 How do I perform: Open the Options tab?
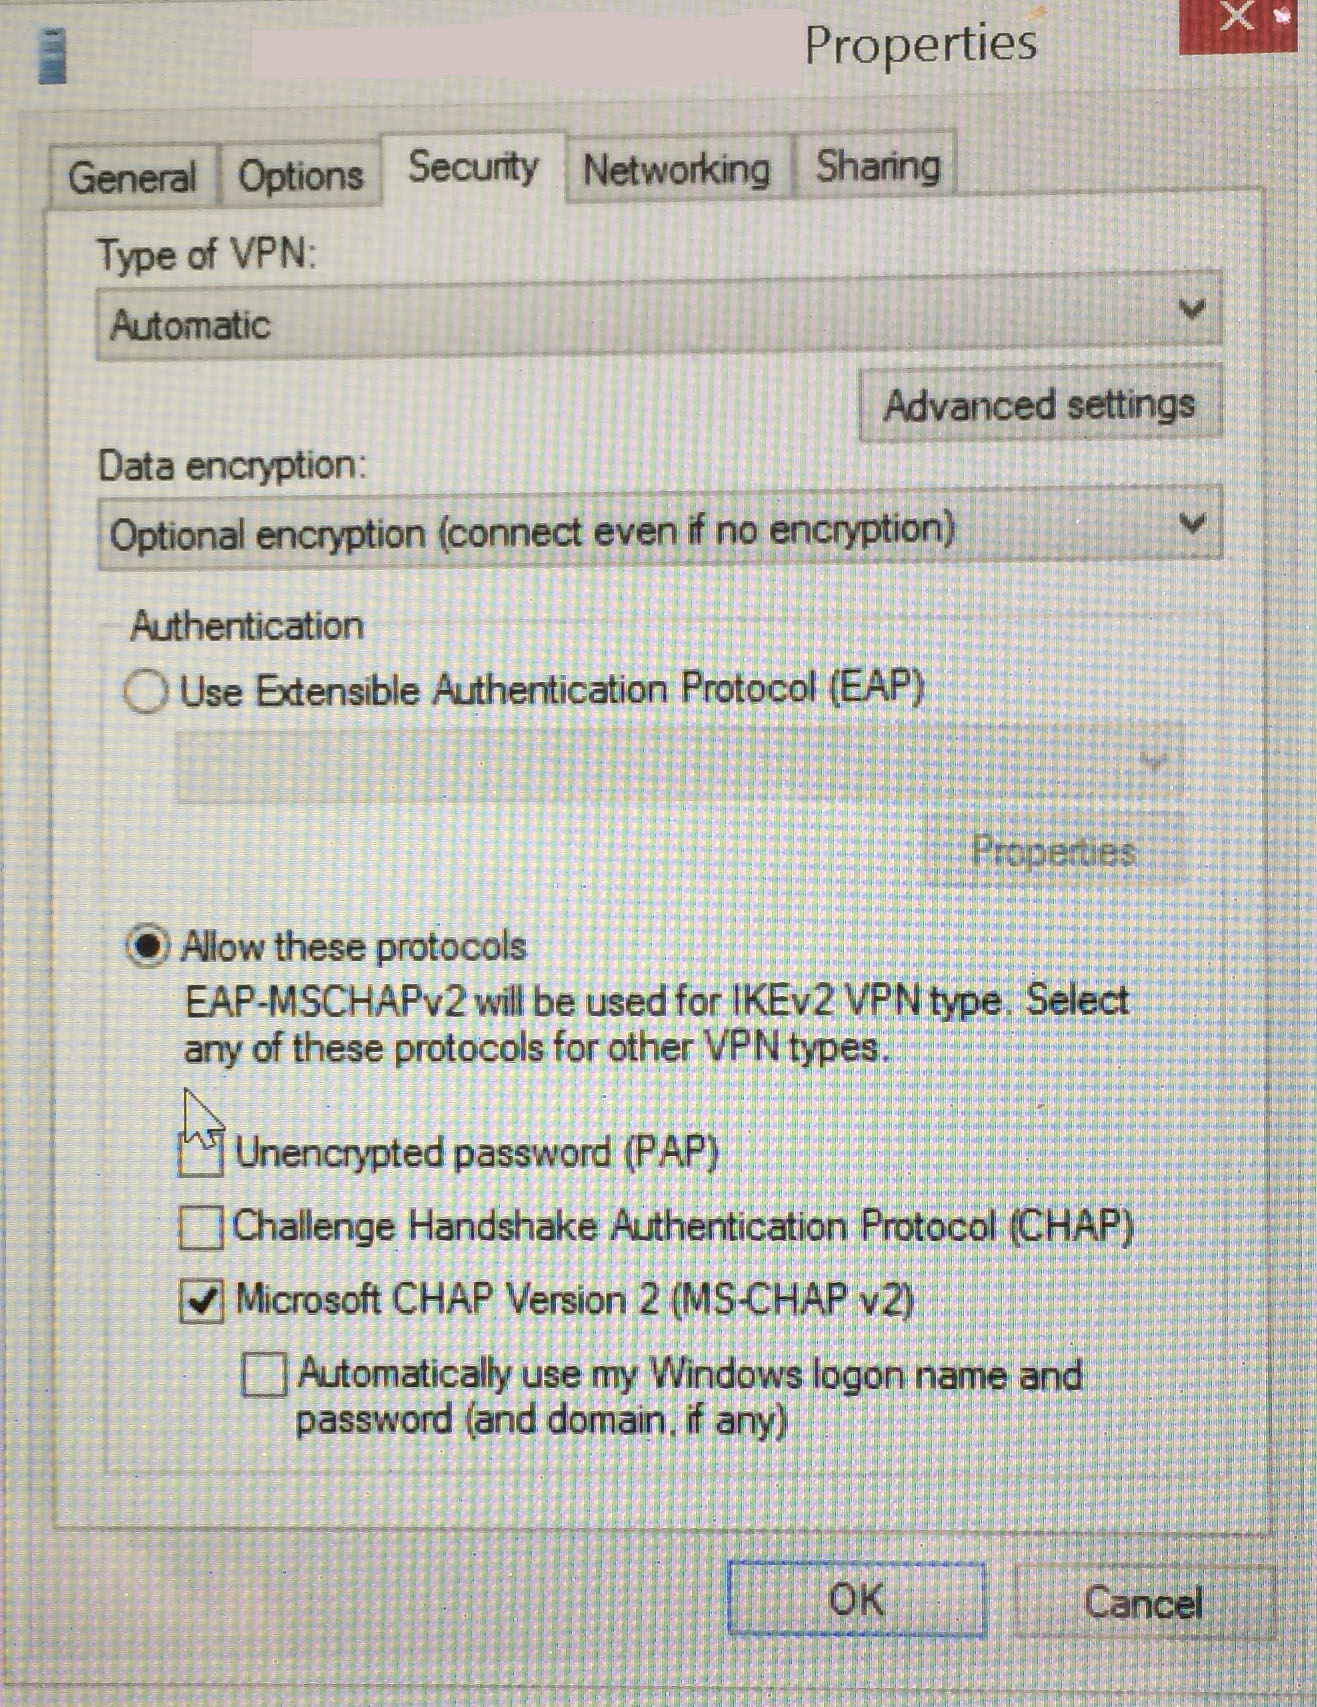pos(300,176)
